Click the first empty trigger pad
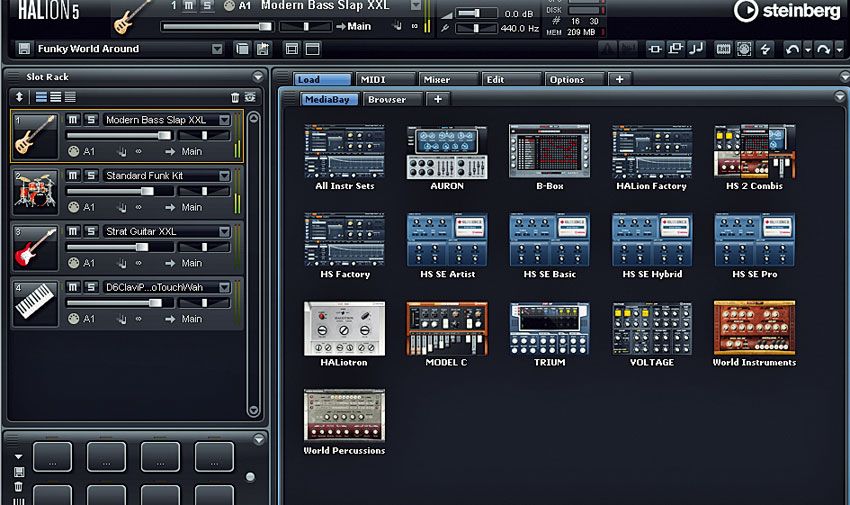850x505 pixels. (52, 457)
